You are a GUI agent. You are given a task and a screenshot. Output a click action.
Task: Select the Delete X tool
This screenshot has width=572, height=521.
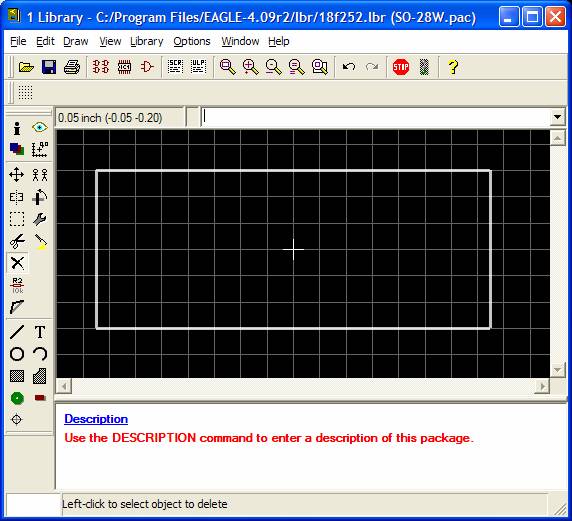pos(17,263)
